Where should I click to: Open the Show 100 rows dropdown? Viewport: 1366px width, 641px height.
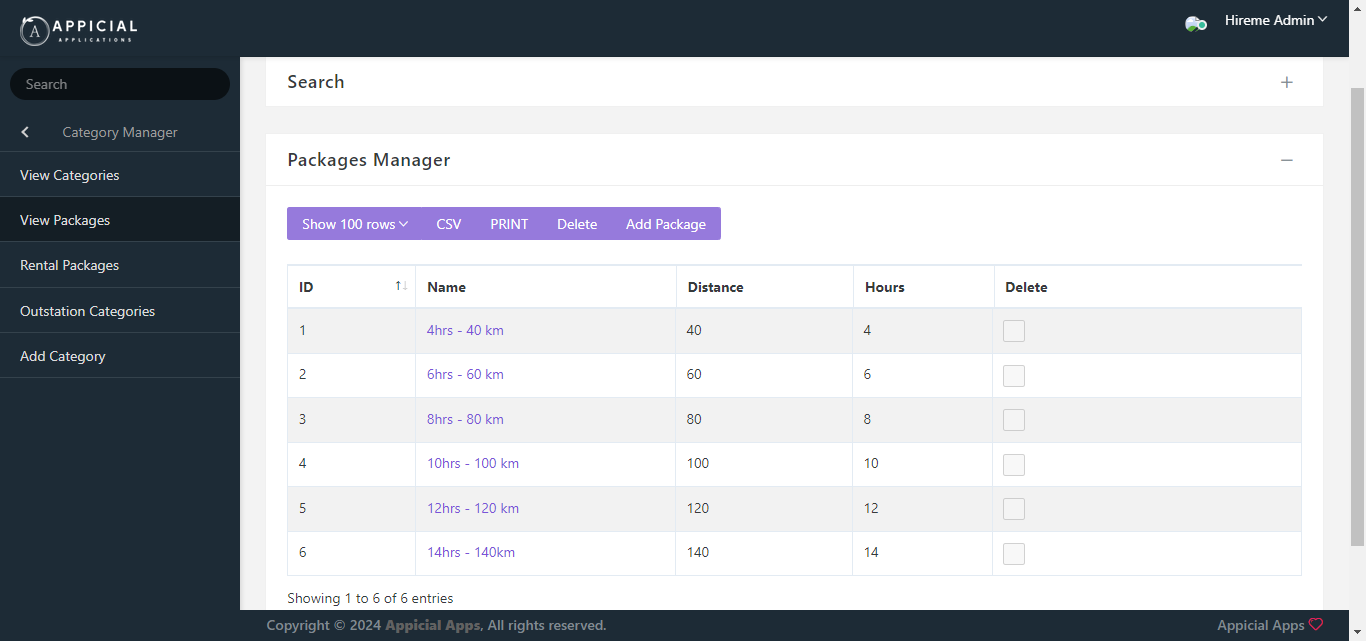point(355,224)
